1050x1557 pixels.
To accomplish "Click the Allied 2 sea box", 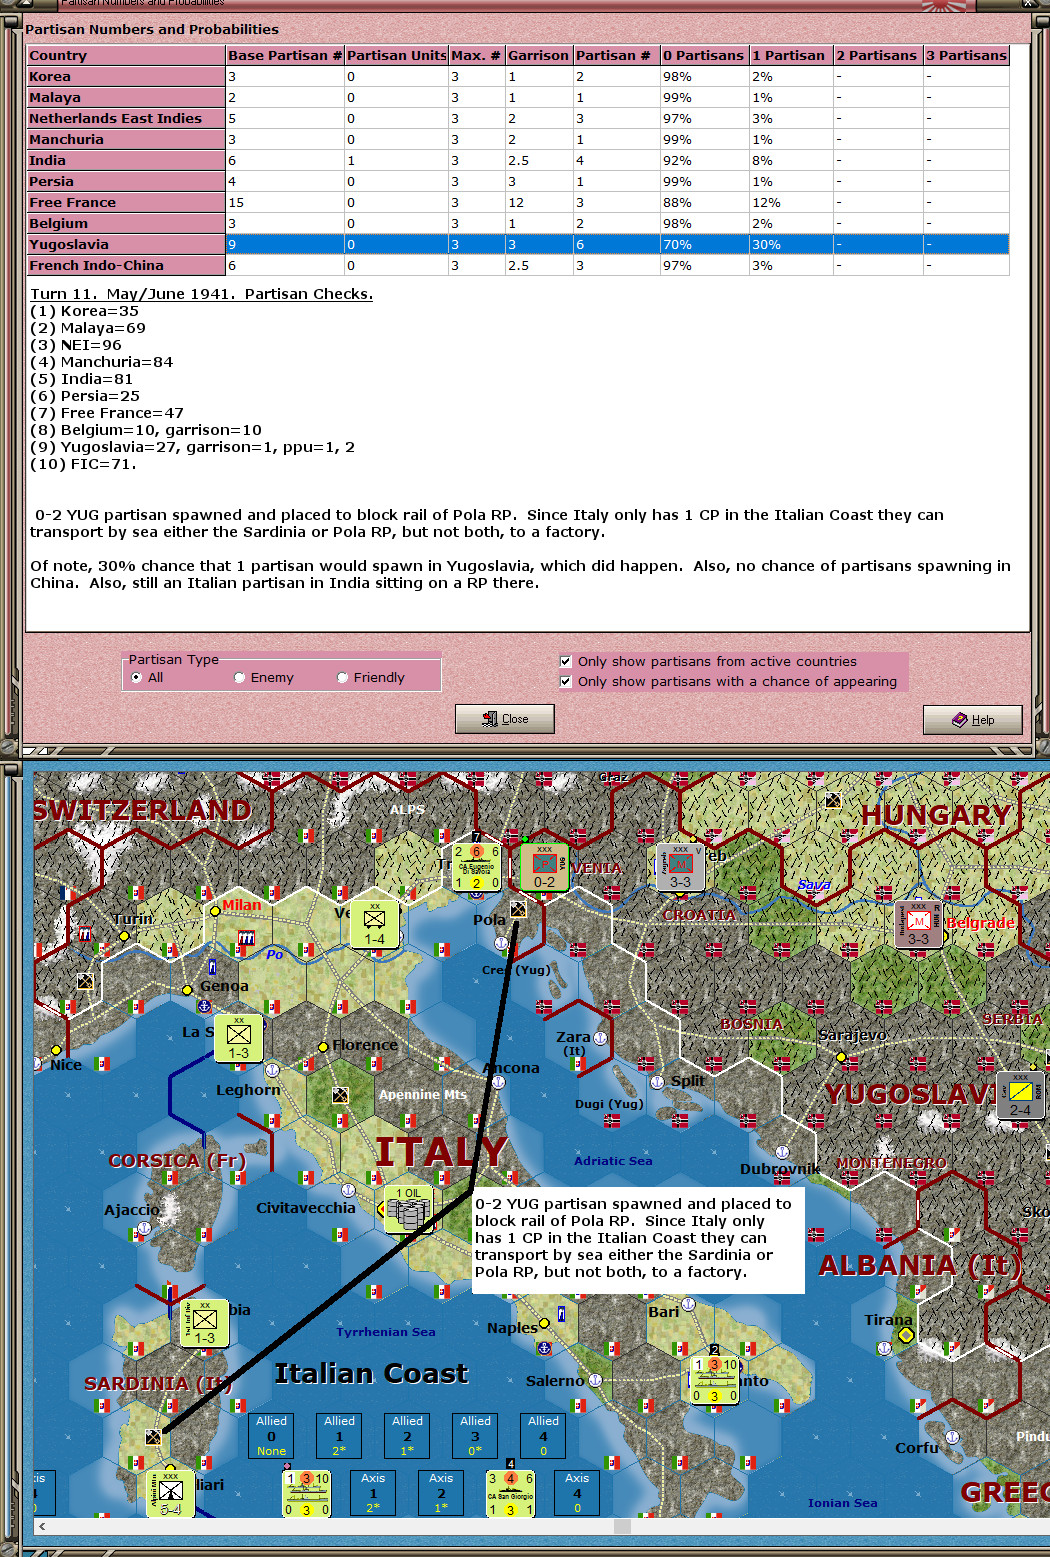I will click(407, 1435).
